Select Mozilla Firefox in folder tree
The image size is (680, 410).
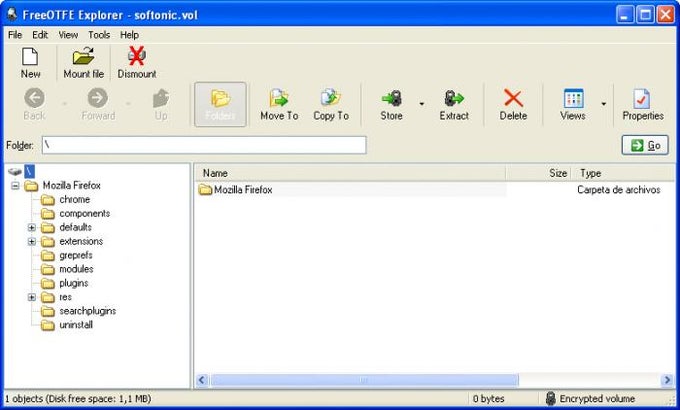point(72,186)
